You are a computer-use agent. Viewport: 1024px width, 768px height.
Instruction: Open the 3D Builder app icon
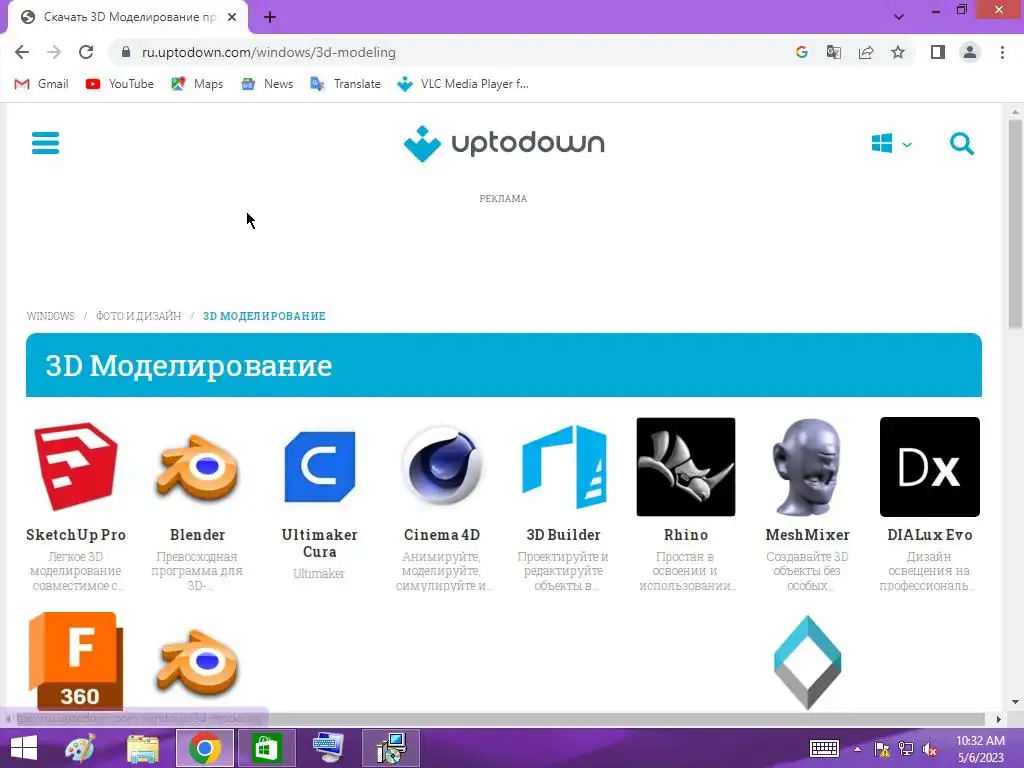click(564, 466)
